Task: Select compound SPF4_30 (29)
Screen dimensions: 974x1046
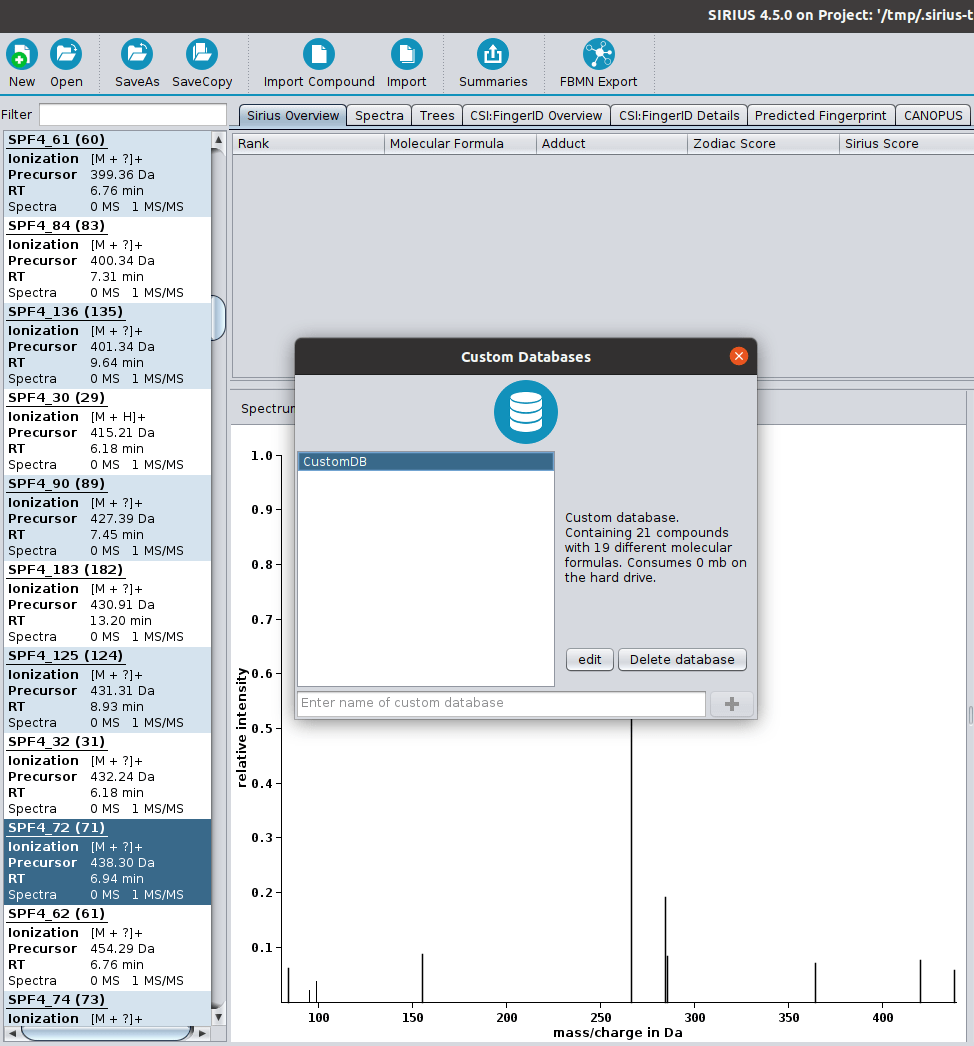Action: (107, 432)
